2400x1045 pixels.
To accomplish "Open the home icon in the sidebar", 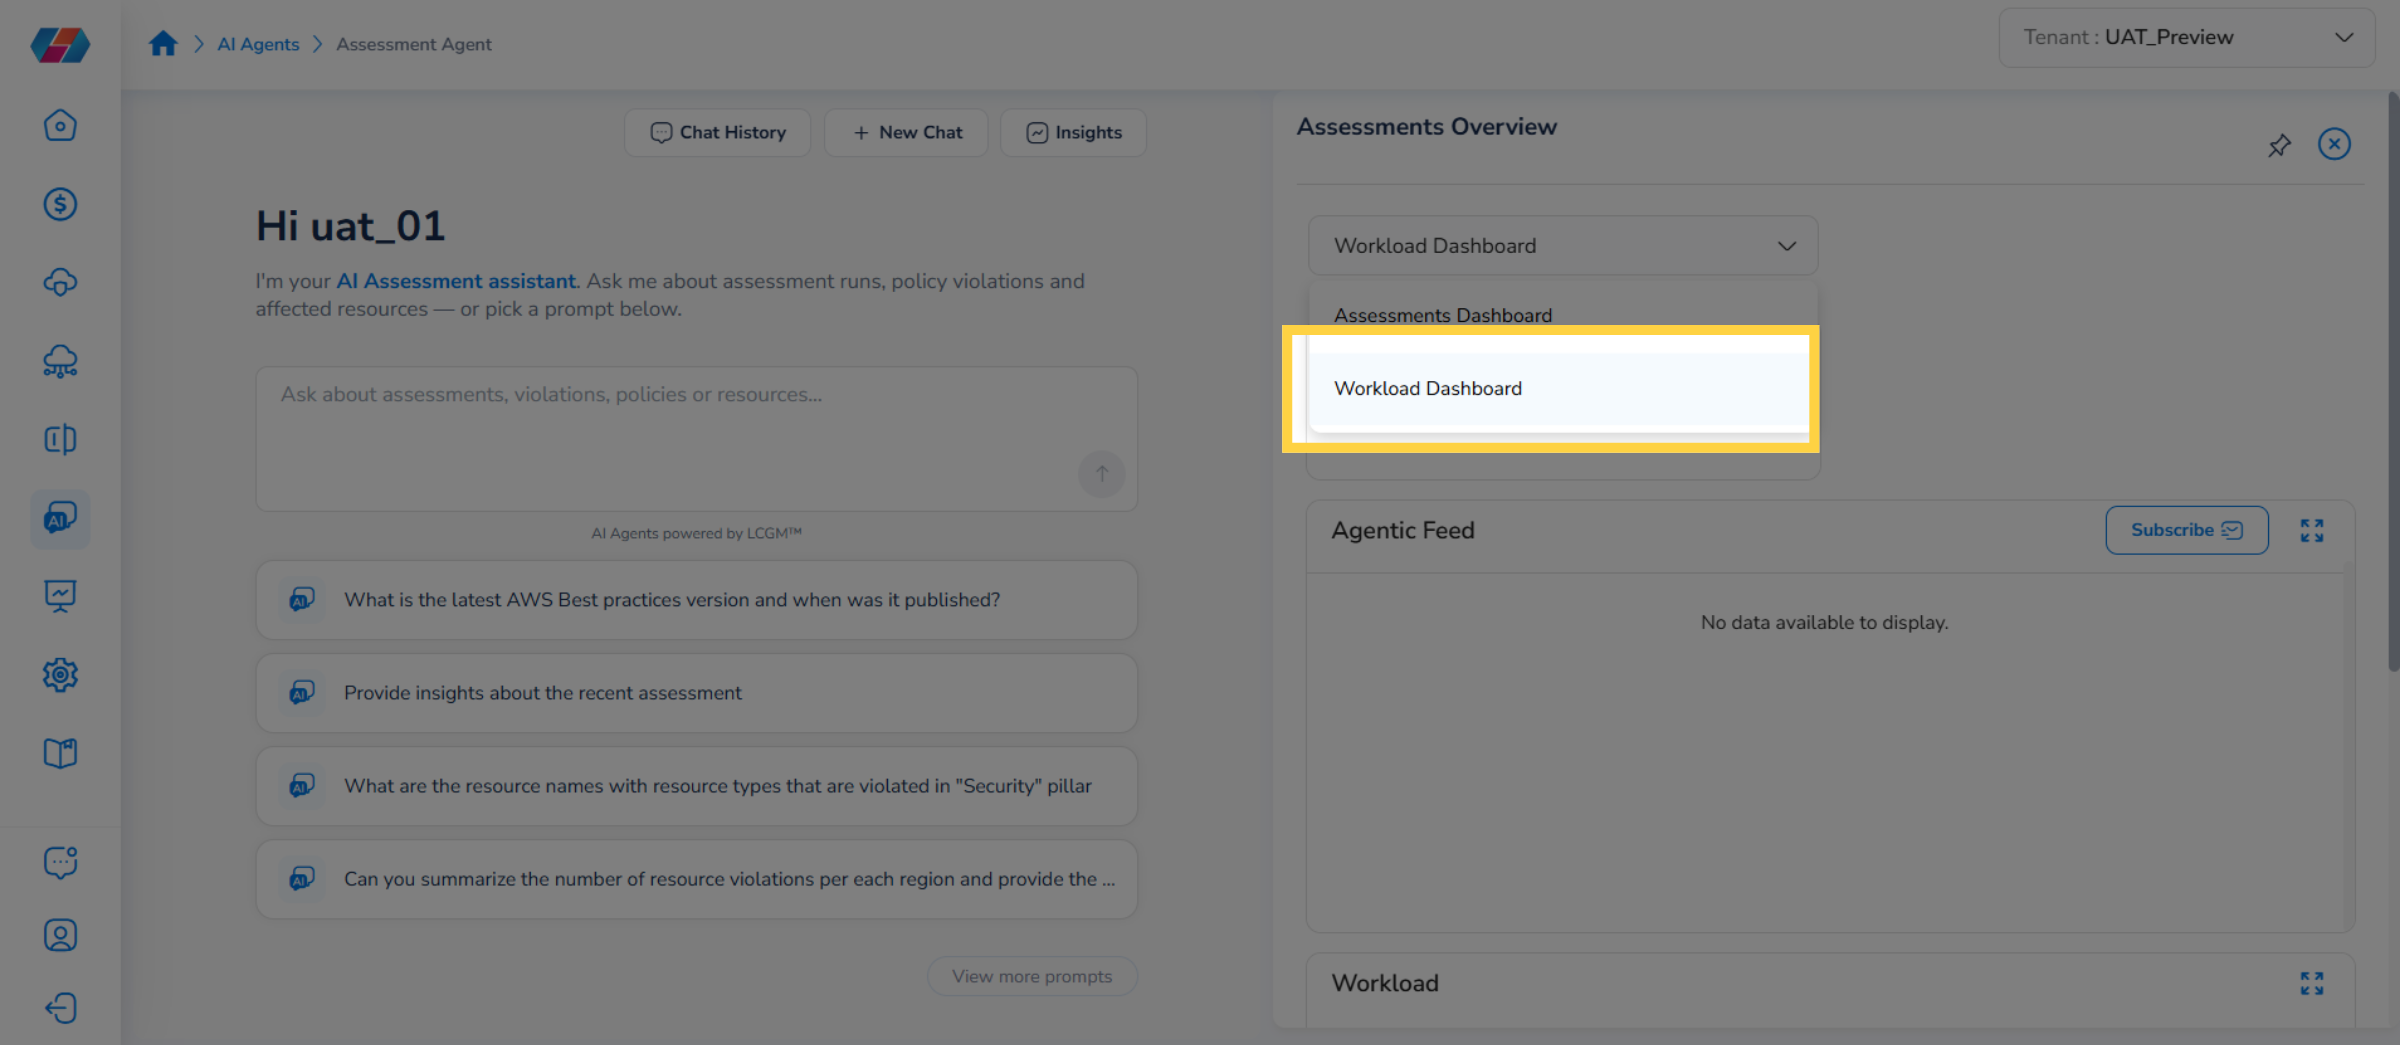I will (60, 125).
